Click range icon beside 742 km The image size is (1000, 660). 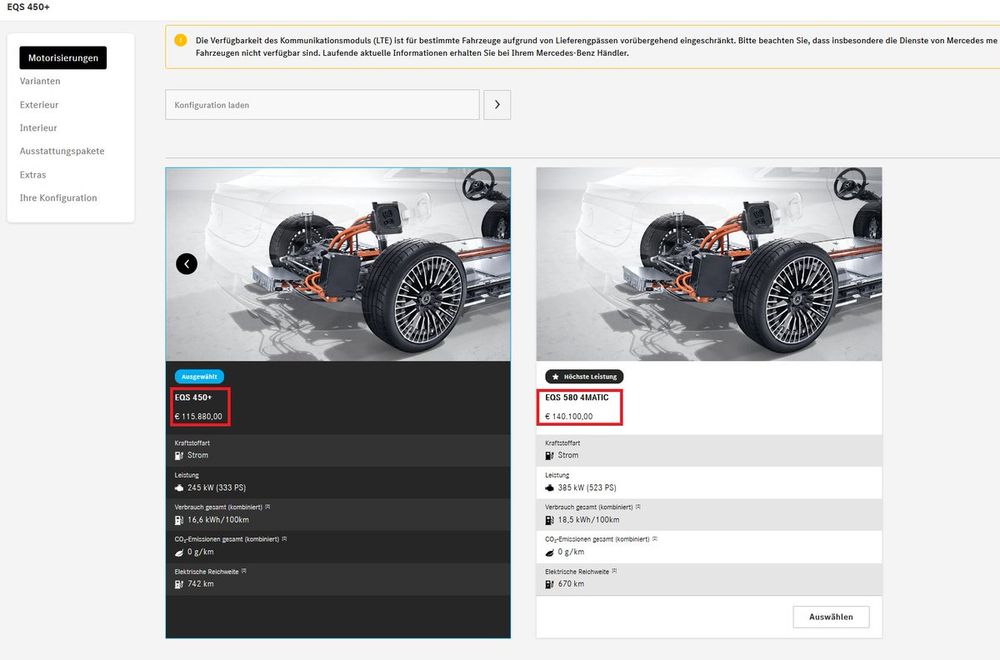[x=179, y=584]
